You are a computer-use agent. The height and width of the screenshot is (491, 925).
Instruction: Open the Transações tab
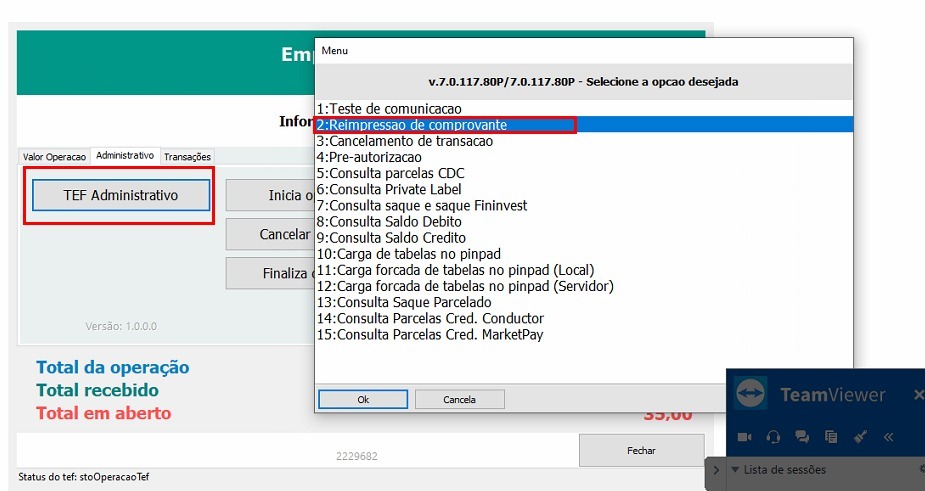[x=187, y=156]
